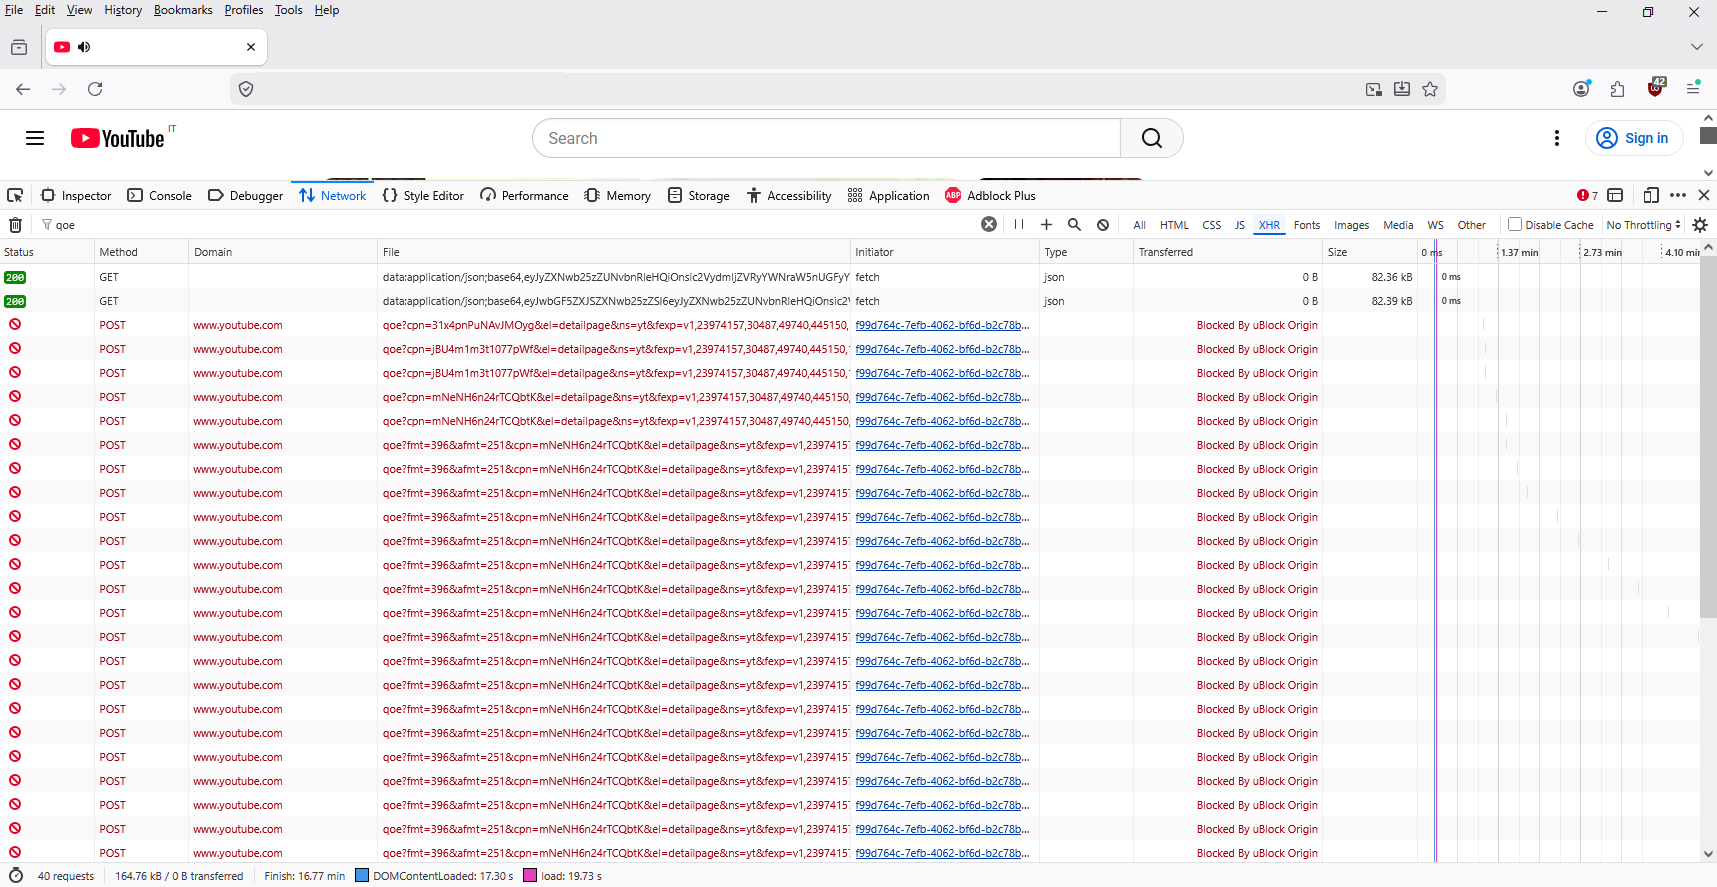
Task: Go to YouTube home via logo
Action: (118, 138)
